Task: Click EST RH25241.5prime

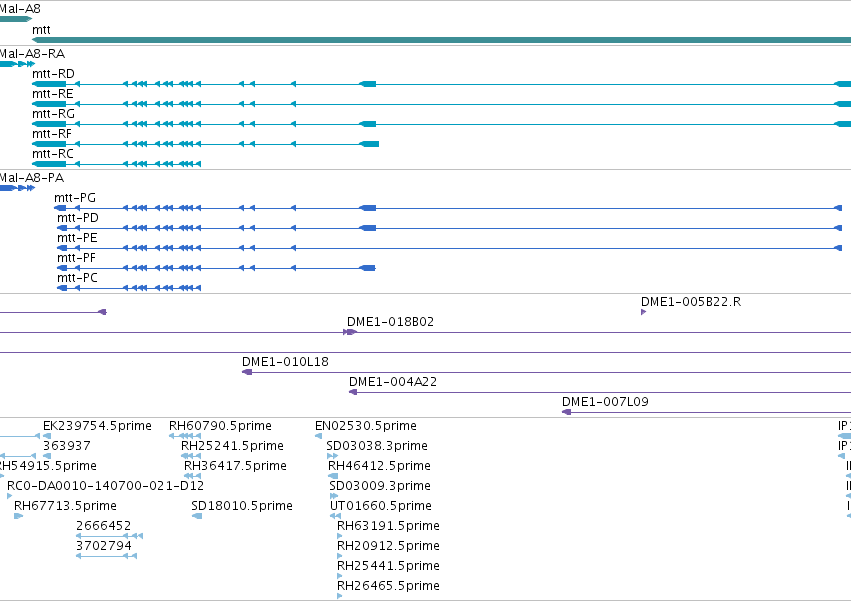Action: click(x=232, y=446)
